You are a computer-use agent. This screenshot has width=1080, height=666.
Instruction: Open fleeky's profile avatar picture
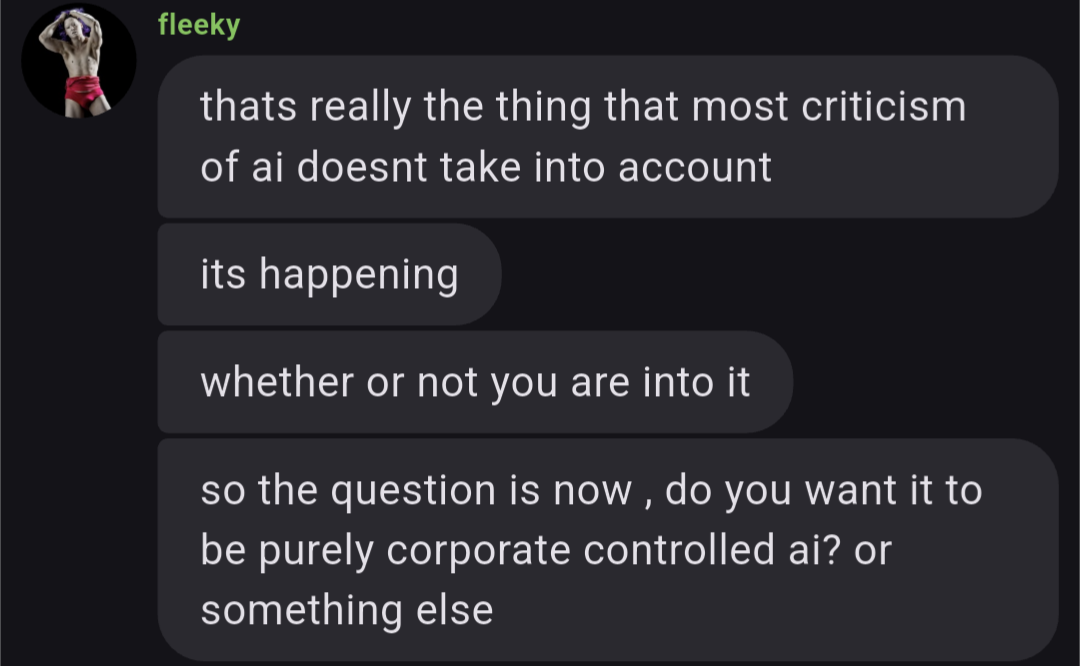(79, 60)
